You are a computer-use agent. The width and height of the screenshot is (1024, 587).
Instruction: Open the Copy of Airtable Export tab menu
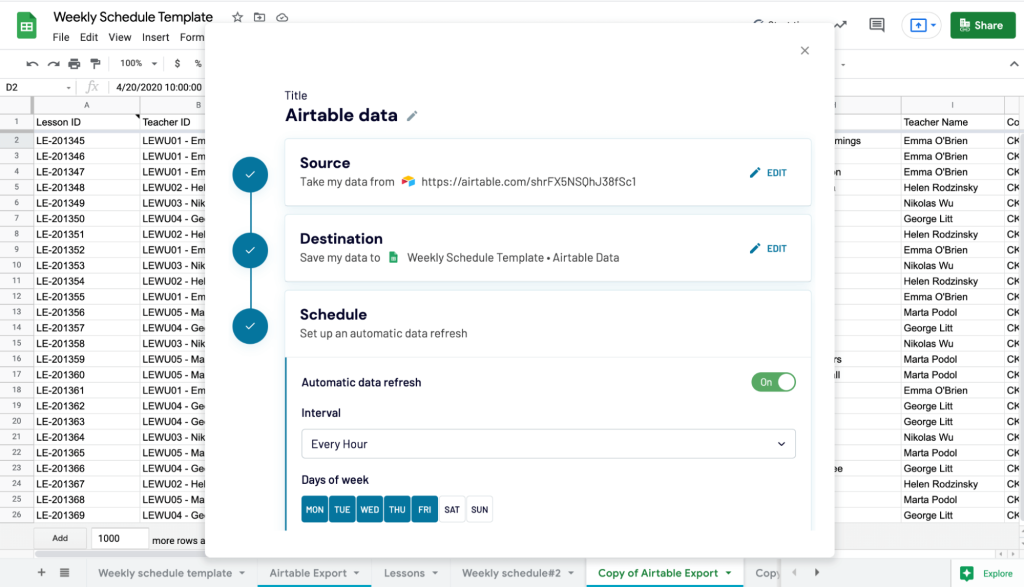coord(727,574)
